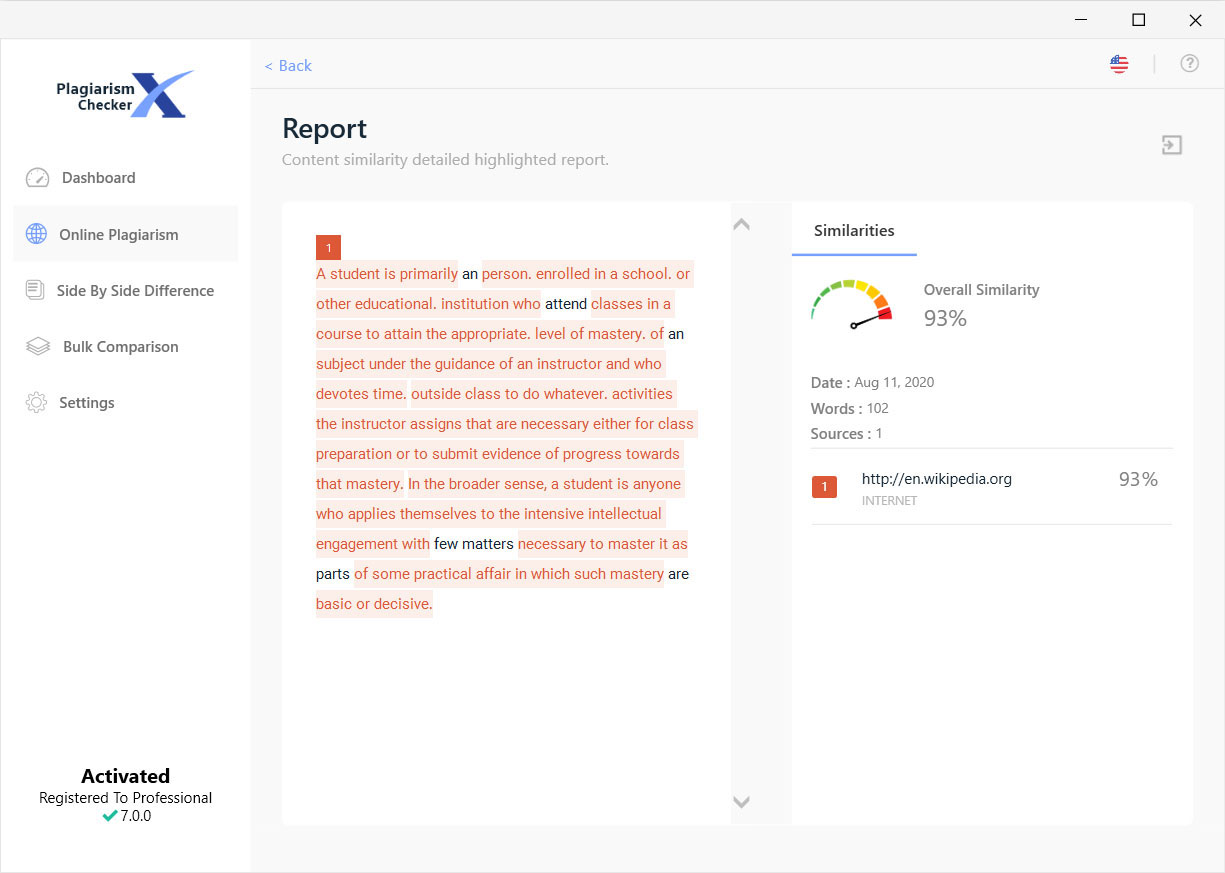The width and height of the screenshot is (1225, 873).
Task: Click the INTERNET source type label
Action: point(889,500)
